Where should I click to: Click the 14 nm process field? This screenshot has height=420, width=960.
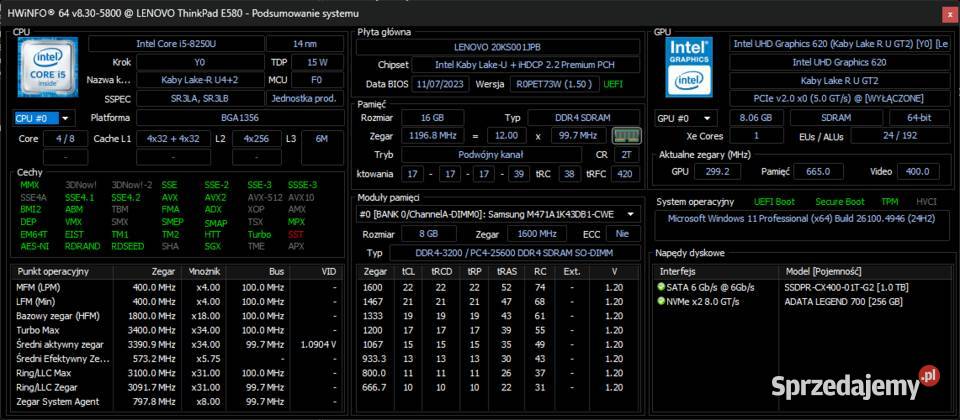[305, 43]
